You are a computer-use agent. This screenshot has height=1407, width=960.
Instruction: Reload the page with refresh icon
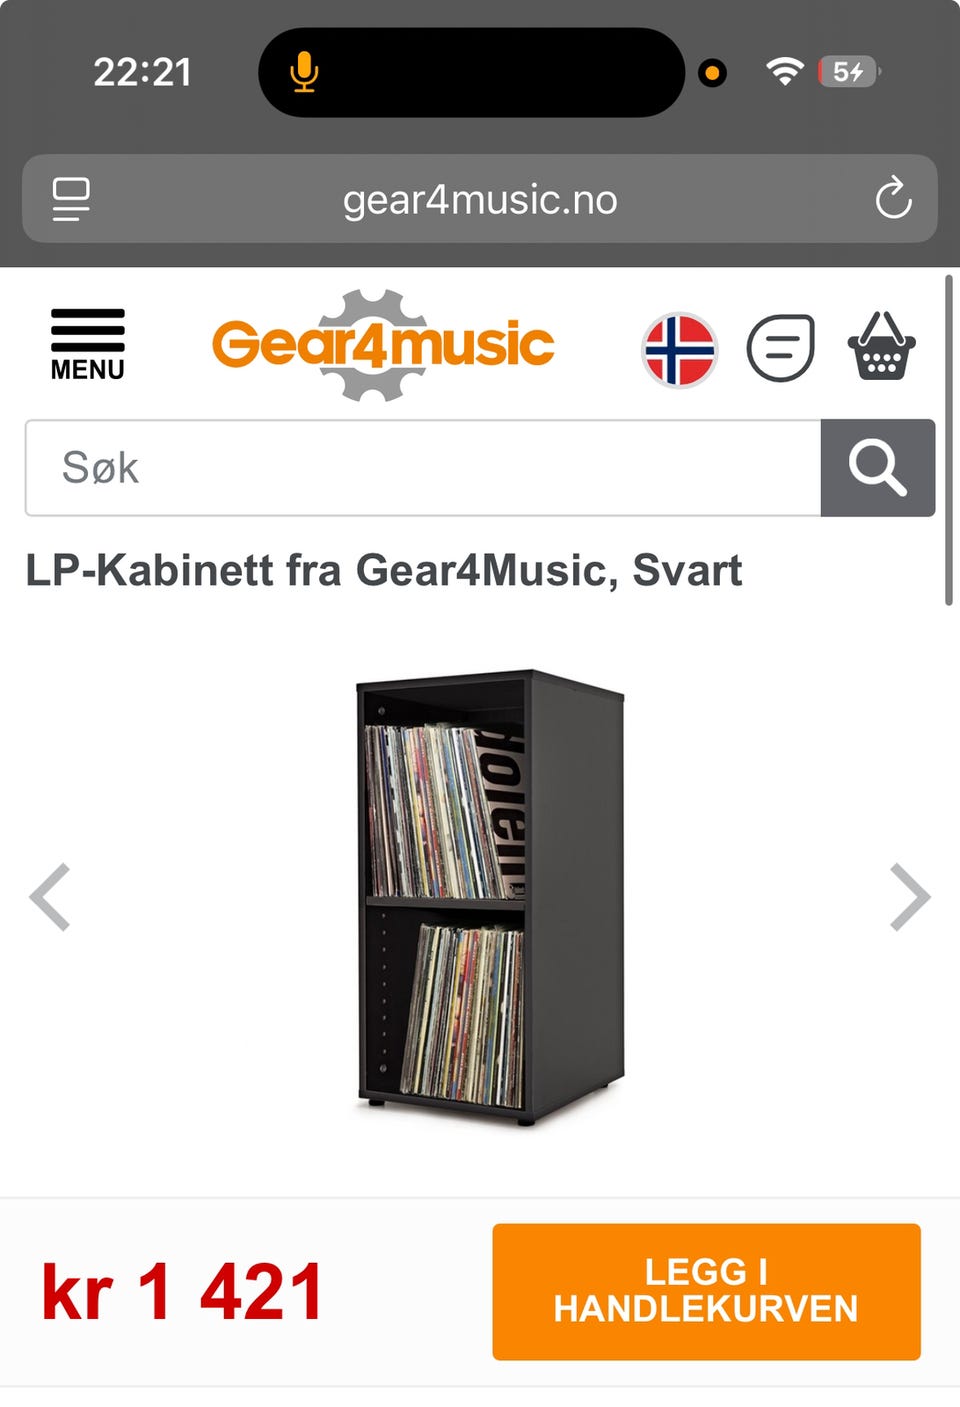coord(893,199)
